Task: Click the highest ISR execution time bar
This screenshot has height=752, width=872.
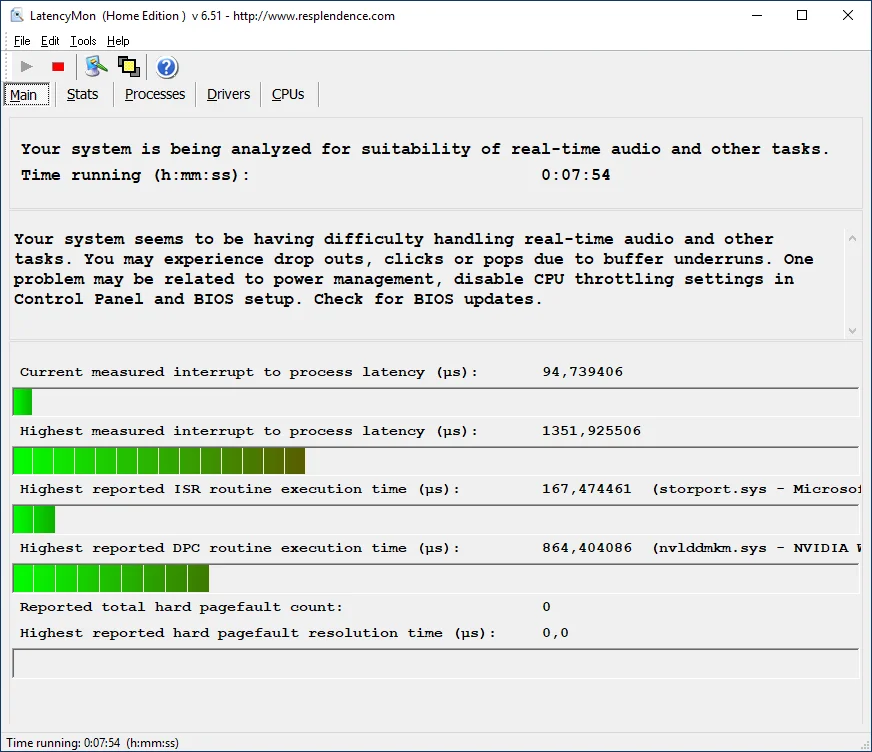Action: 435,519
